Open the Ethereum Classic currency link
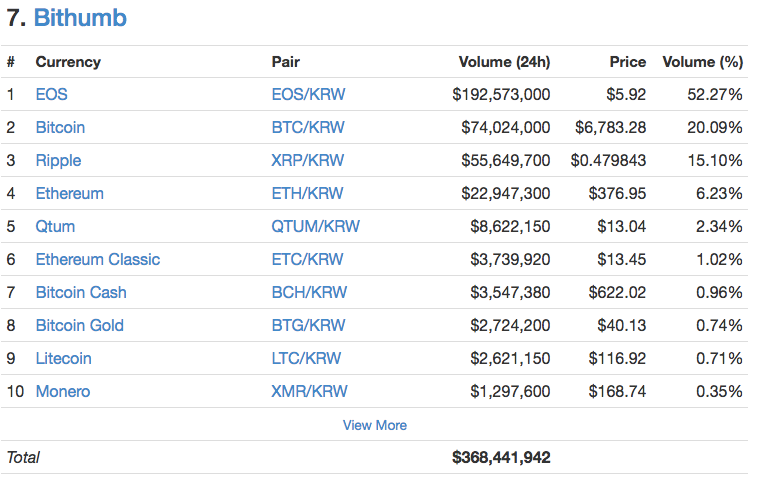 click(97, 259)
